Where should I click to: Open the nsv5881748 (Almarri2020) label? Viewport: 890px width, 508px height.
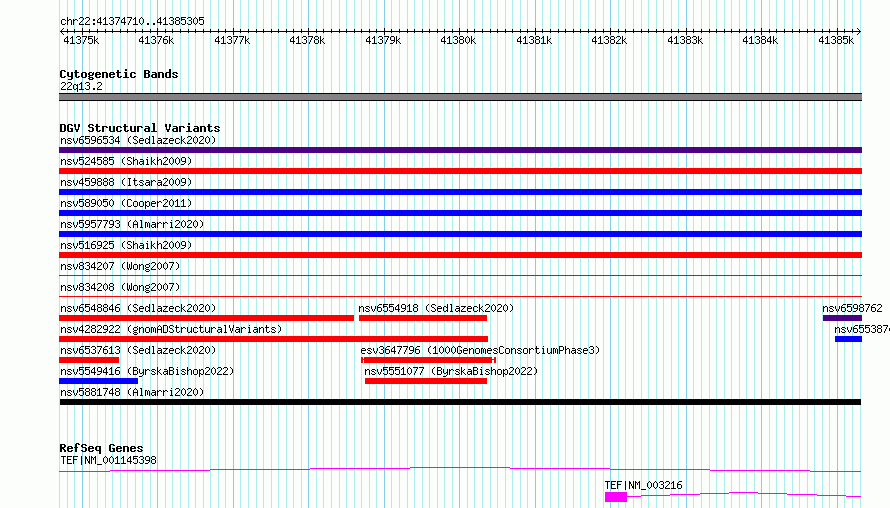point(132,392)
